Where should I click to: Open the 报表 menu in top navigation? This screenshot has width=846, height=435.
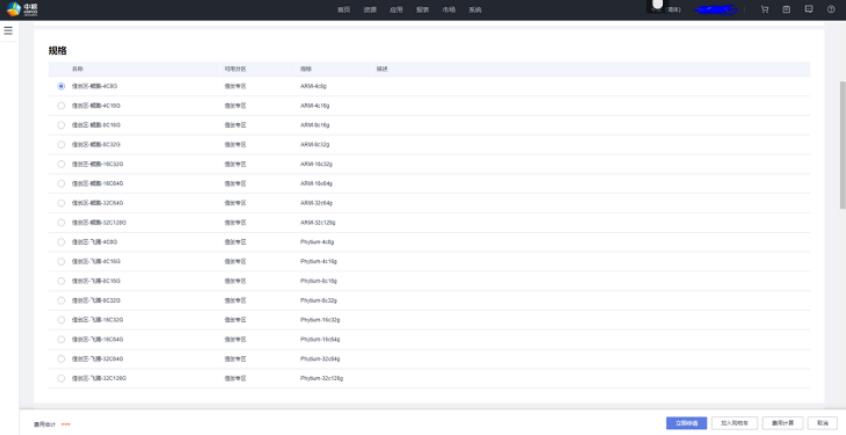click(422, 10)
